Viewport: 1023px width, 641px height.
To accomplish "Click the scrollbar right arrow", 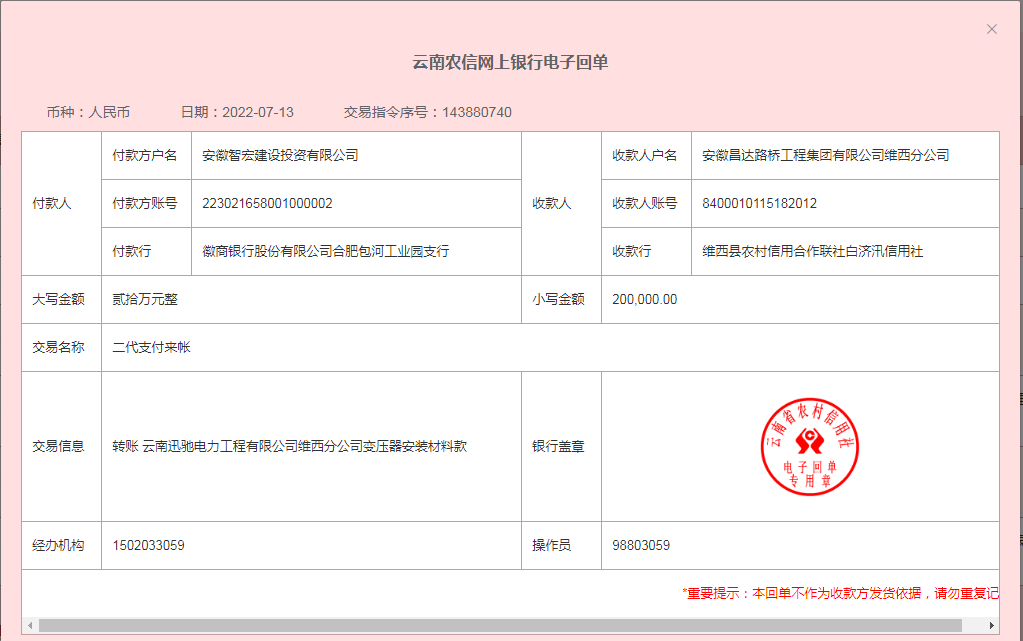I will pos(993,625).
